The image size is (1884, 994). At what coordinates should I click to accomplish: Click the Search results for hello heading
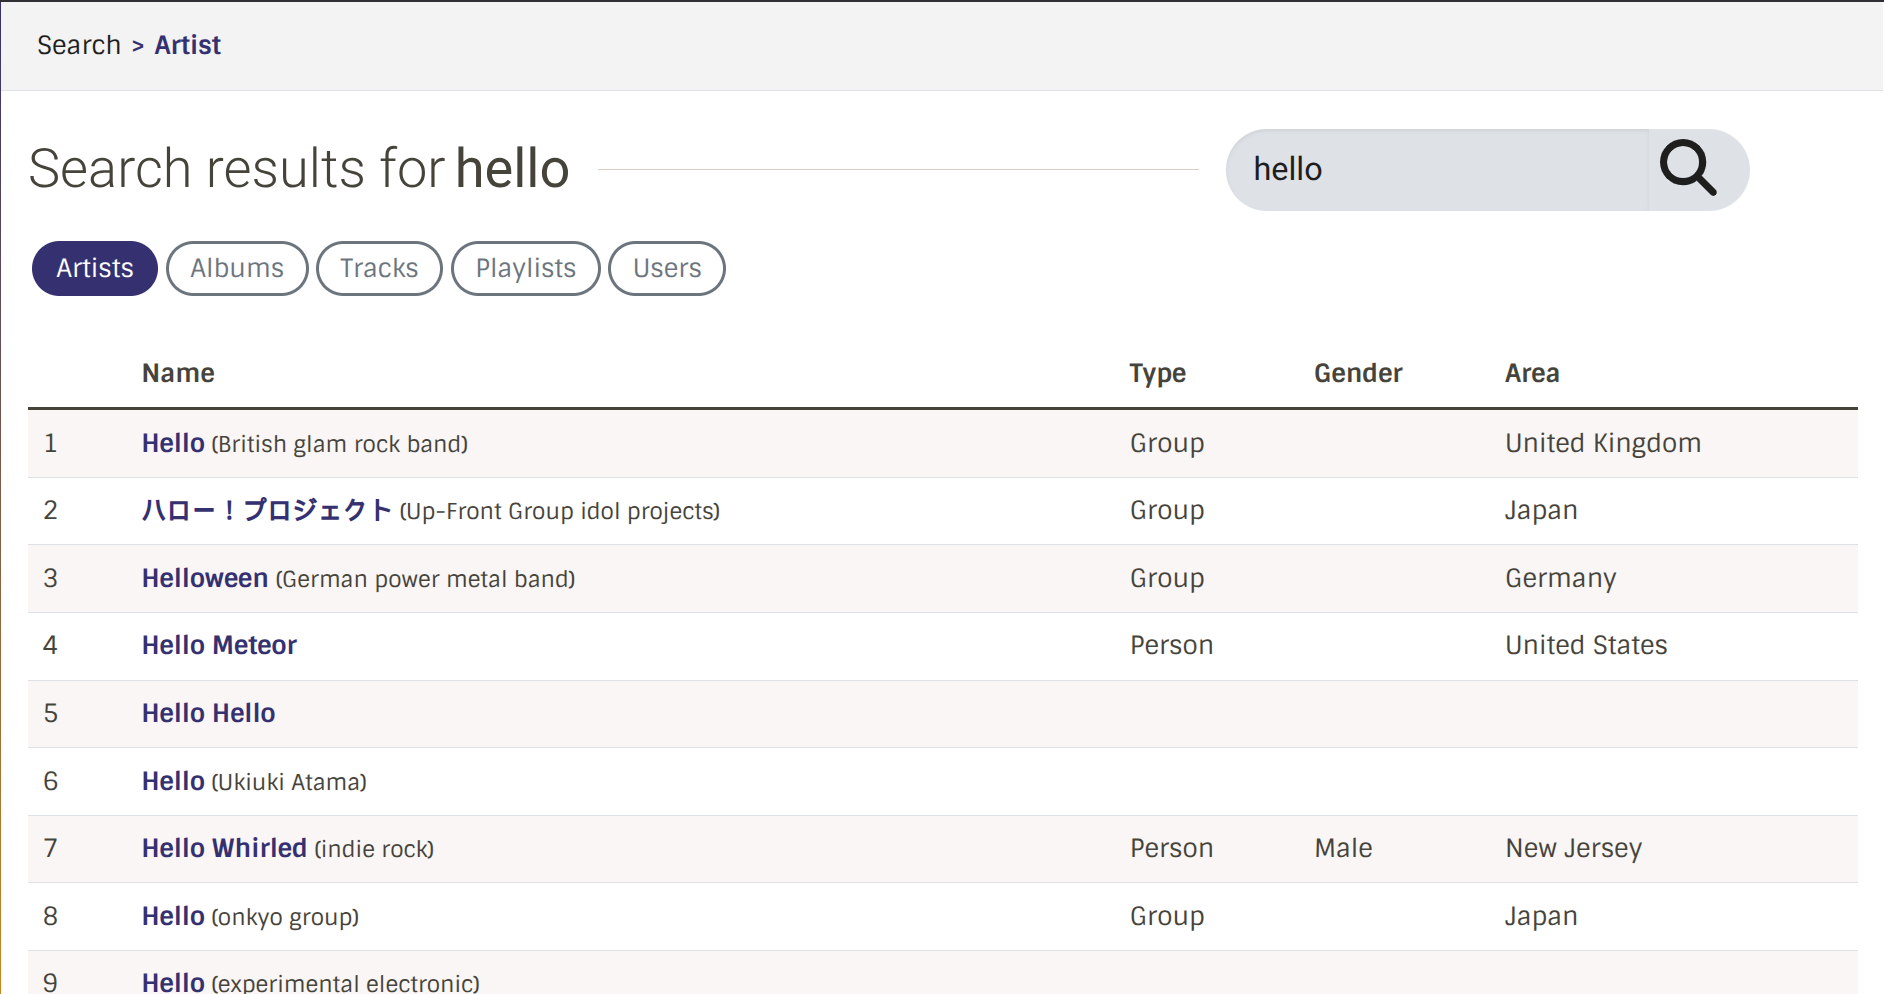(x=299, y=168)
